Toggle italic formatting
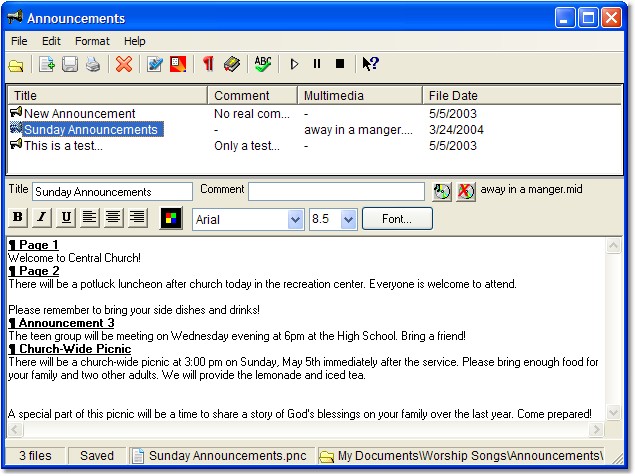This screenshot has height=476, width=635. pos(42,218)
